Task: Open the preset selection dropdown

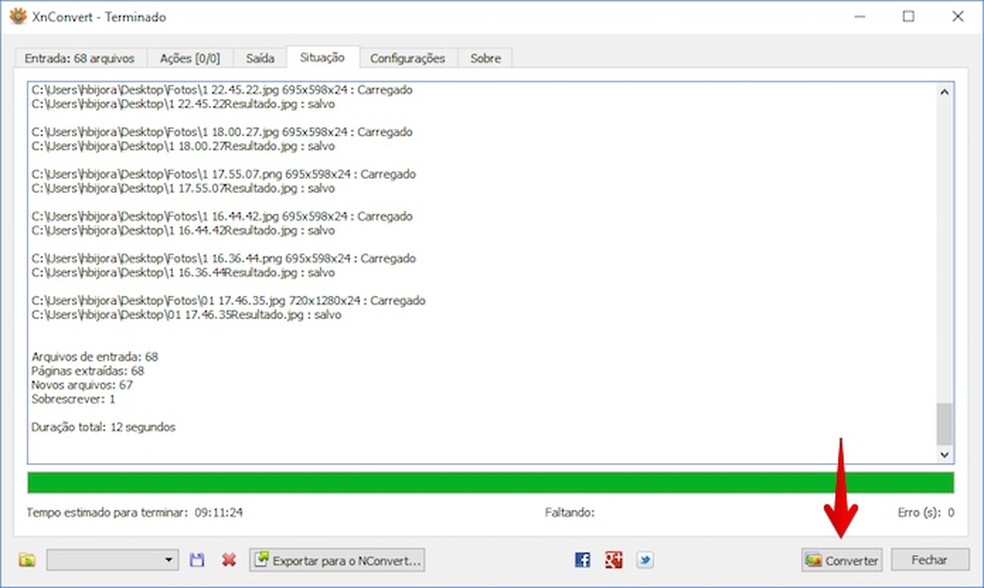Action: tap(170, 560)
